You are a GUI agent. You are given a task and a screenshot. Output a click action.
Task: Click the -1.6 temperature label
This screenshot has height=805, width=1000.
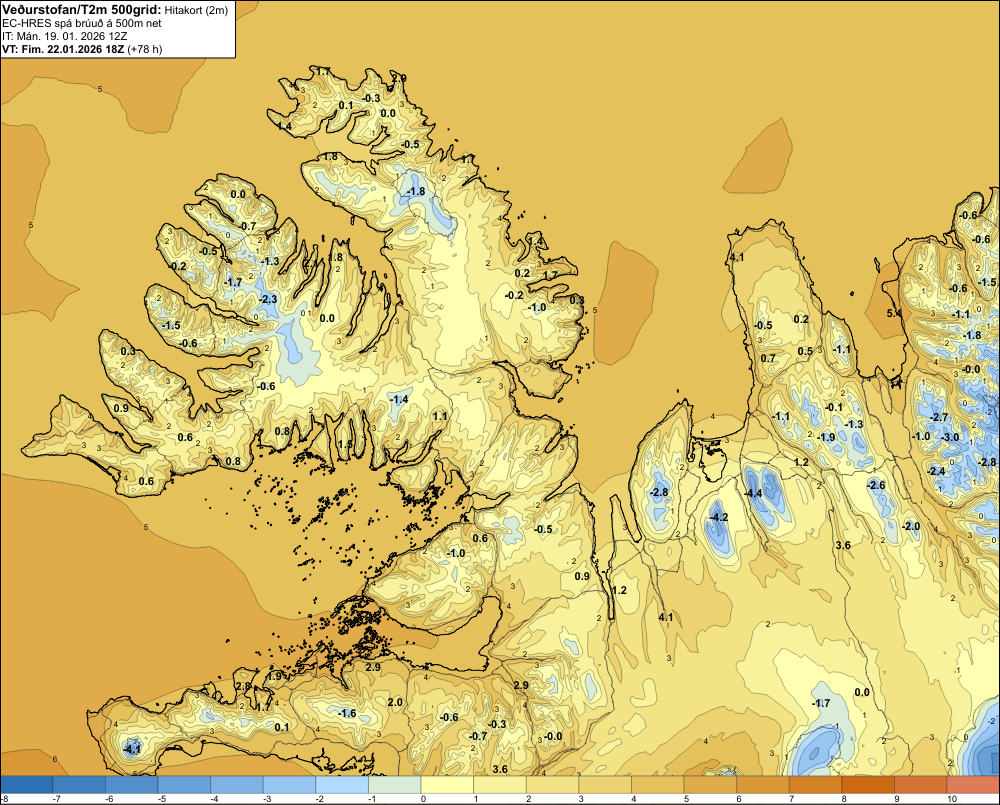coord(347,713)
